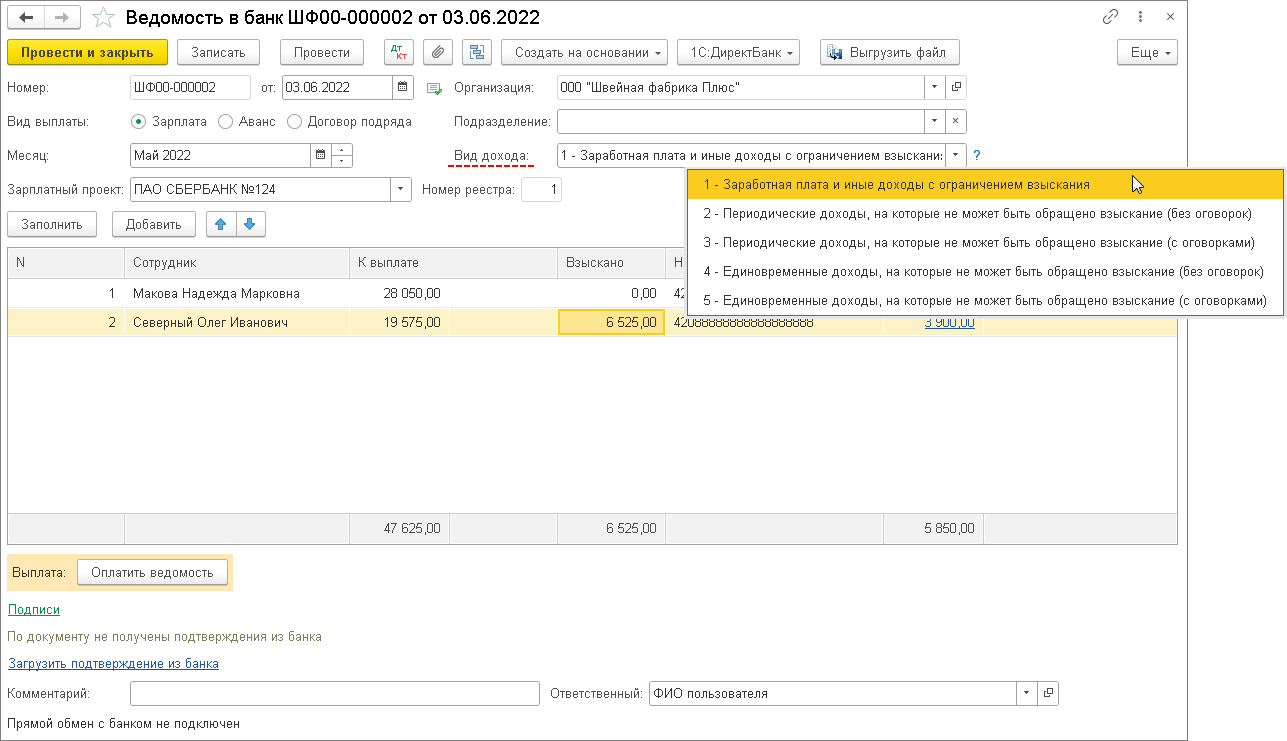Screen dimensions: 1287x741
Task: Go back with the left arrow button
Action: coord(26,17)
